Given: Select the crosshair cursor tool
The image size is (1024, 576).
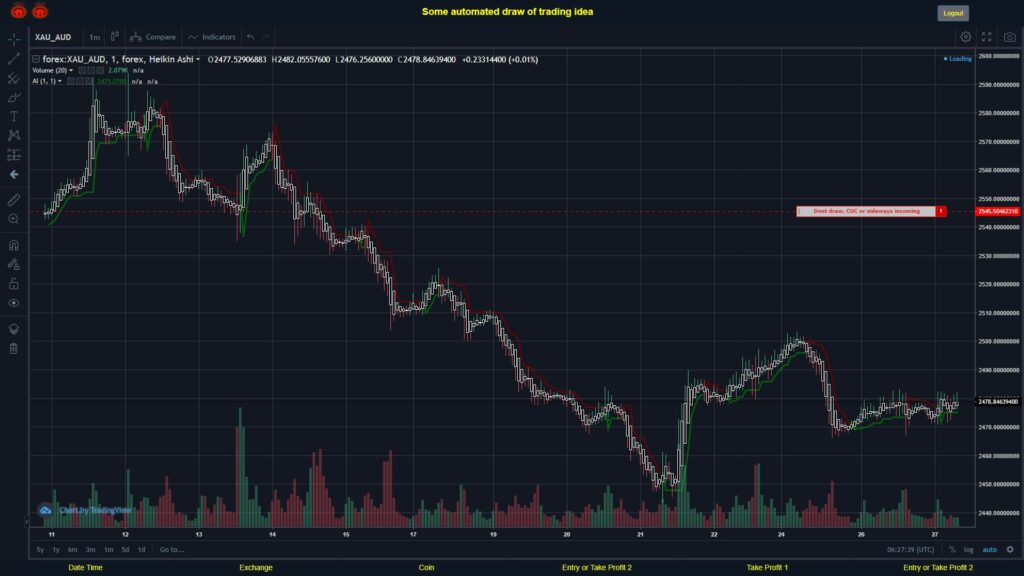Looking at the screenshot, I should pyautogui.click(x=14, y=39).
